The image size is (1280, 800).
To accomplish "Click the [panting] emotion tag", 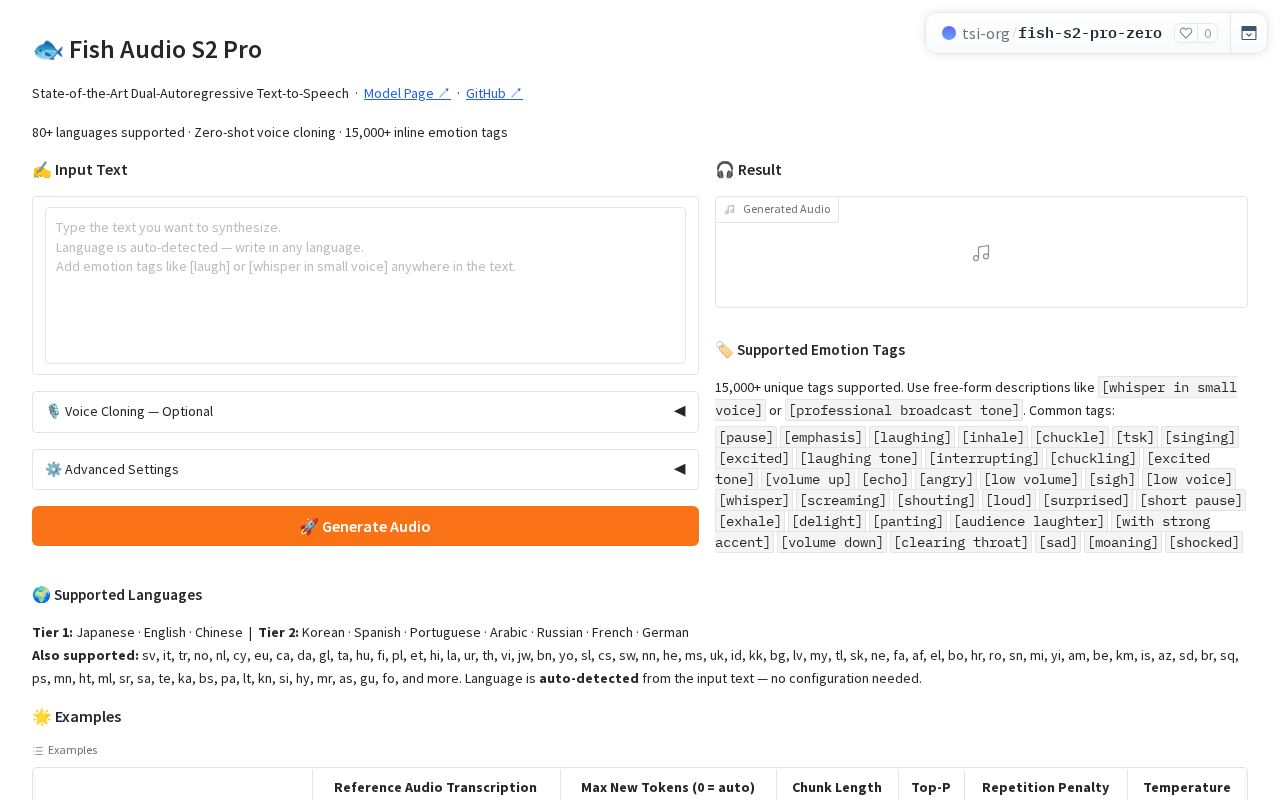I will pyautogui.click(x=908, y=521).
